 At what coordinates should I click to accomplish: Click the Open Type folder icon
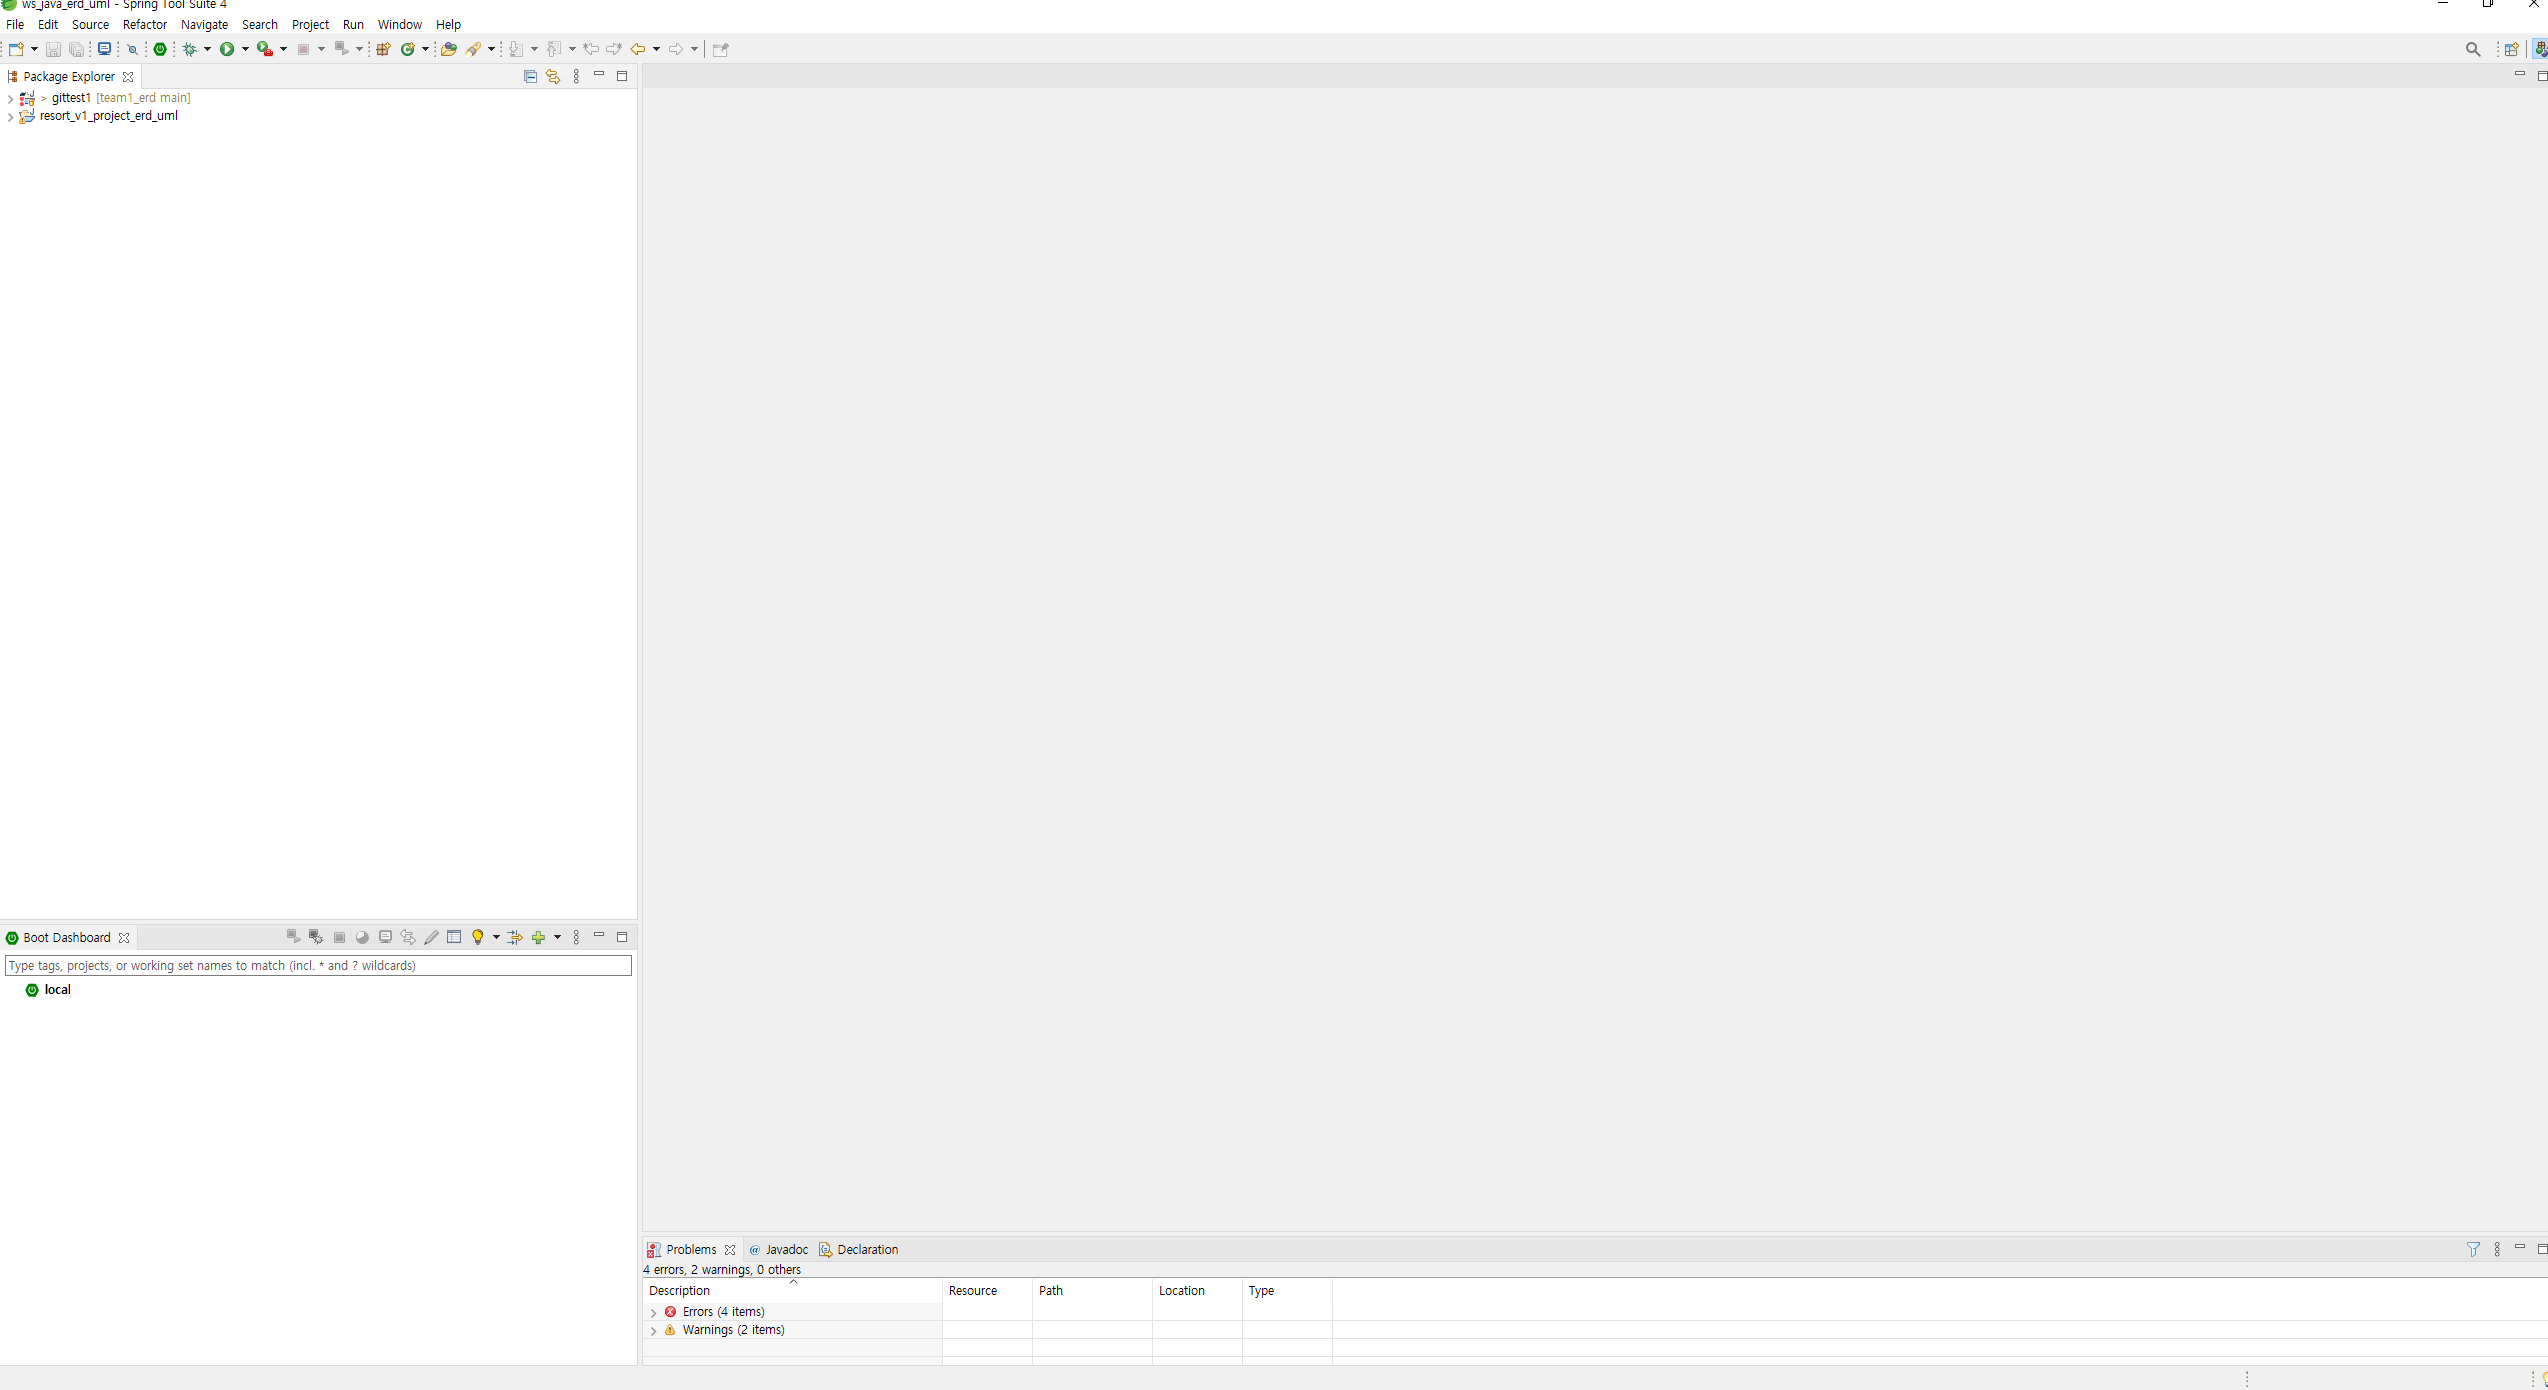click(449, 49)
